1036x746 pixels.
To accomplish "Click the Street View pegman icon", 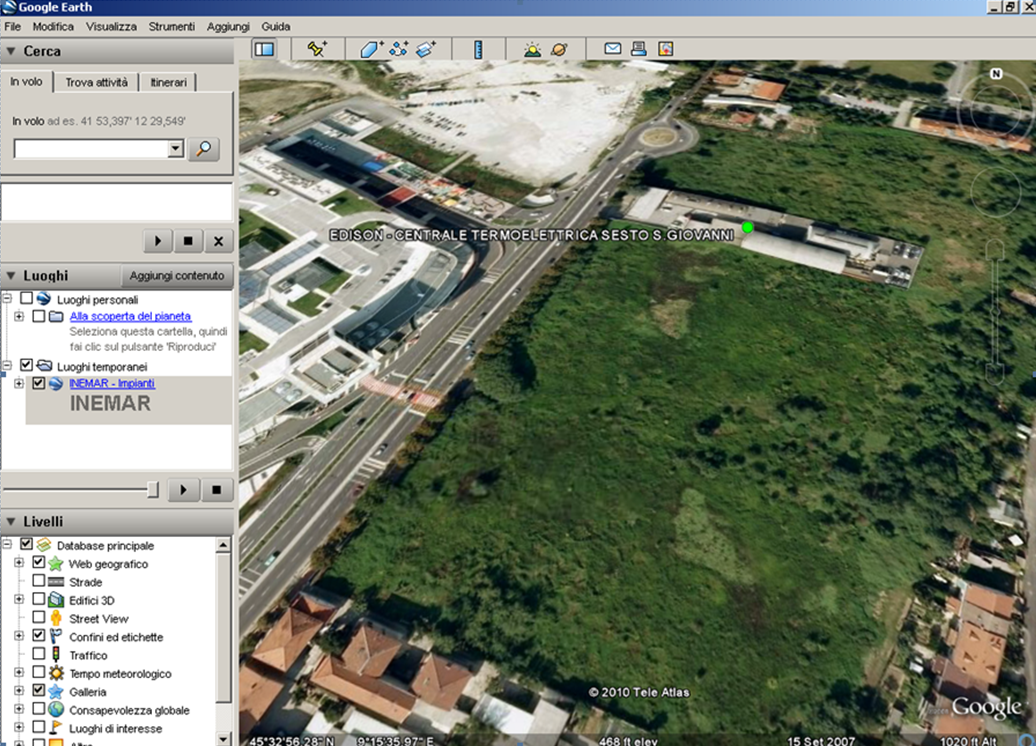I will [x=56, y=618].
